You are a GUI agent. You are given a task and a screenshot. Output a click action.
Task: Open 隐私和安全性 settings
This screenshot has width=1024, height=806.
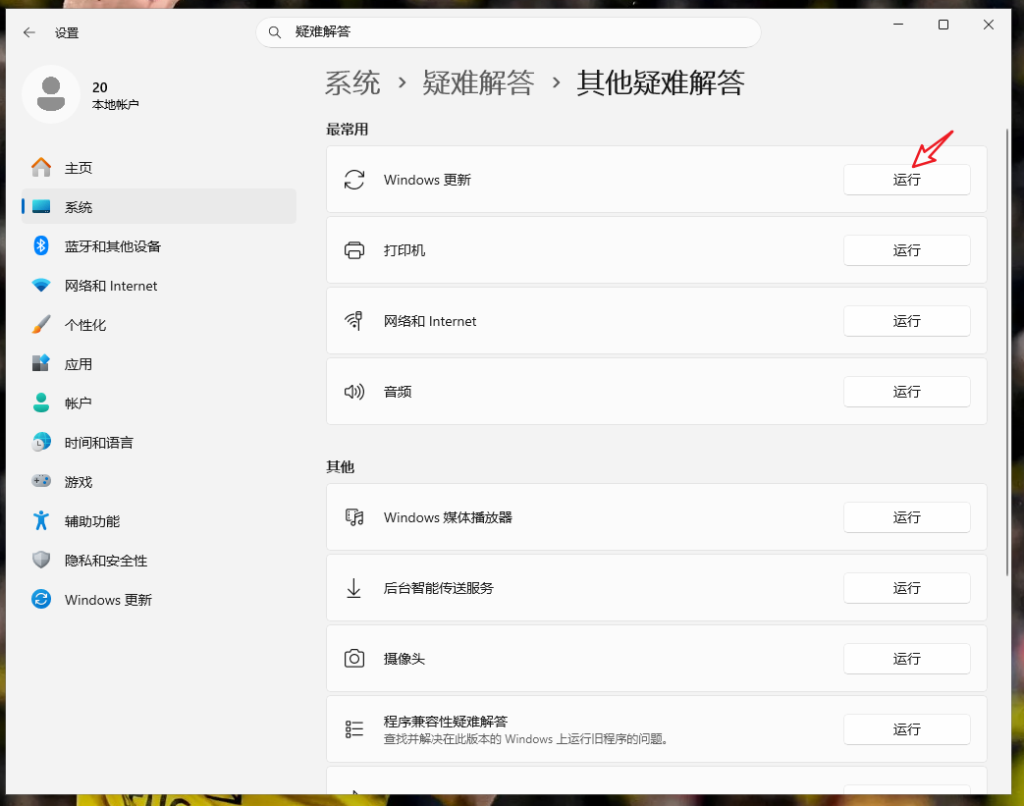159,560
